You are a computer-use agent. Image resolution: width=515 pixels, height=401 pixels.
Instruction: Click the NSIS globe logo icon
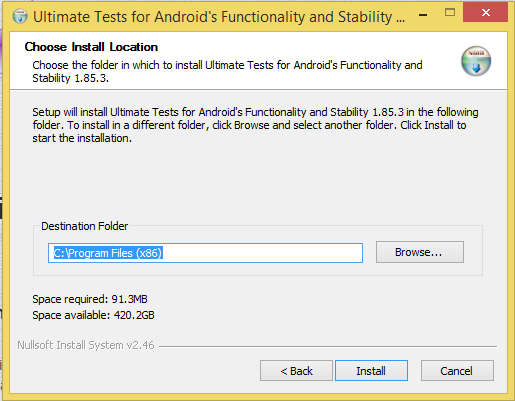[x=476, y=61]
